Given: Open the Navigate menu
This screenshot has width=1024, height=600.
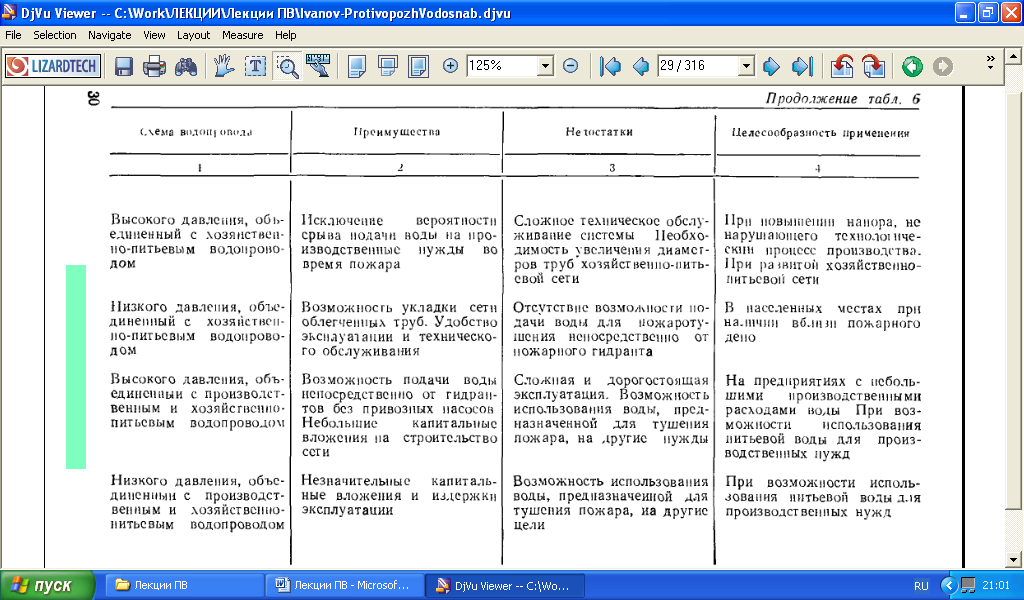Looking at the screenshot, I should point(110,35).
